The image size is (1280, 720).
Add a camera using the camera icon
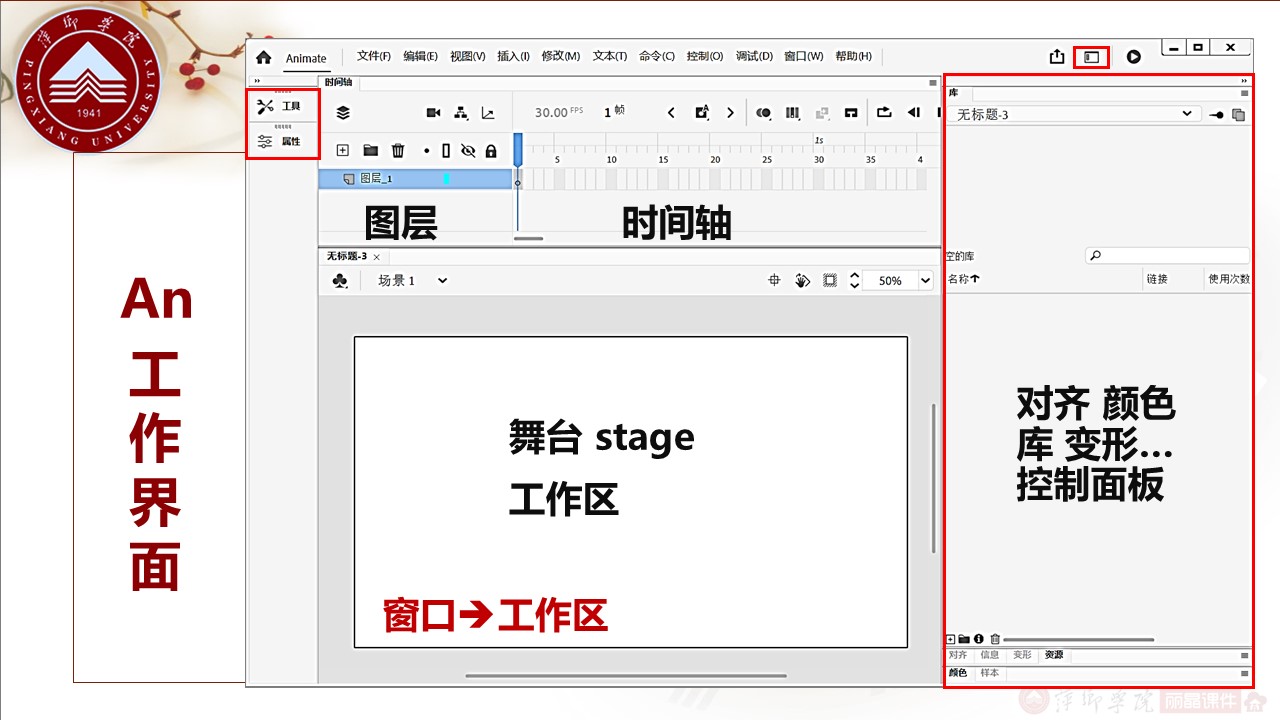[434, 113]
